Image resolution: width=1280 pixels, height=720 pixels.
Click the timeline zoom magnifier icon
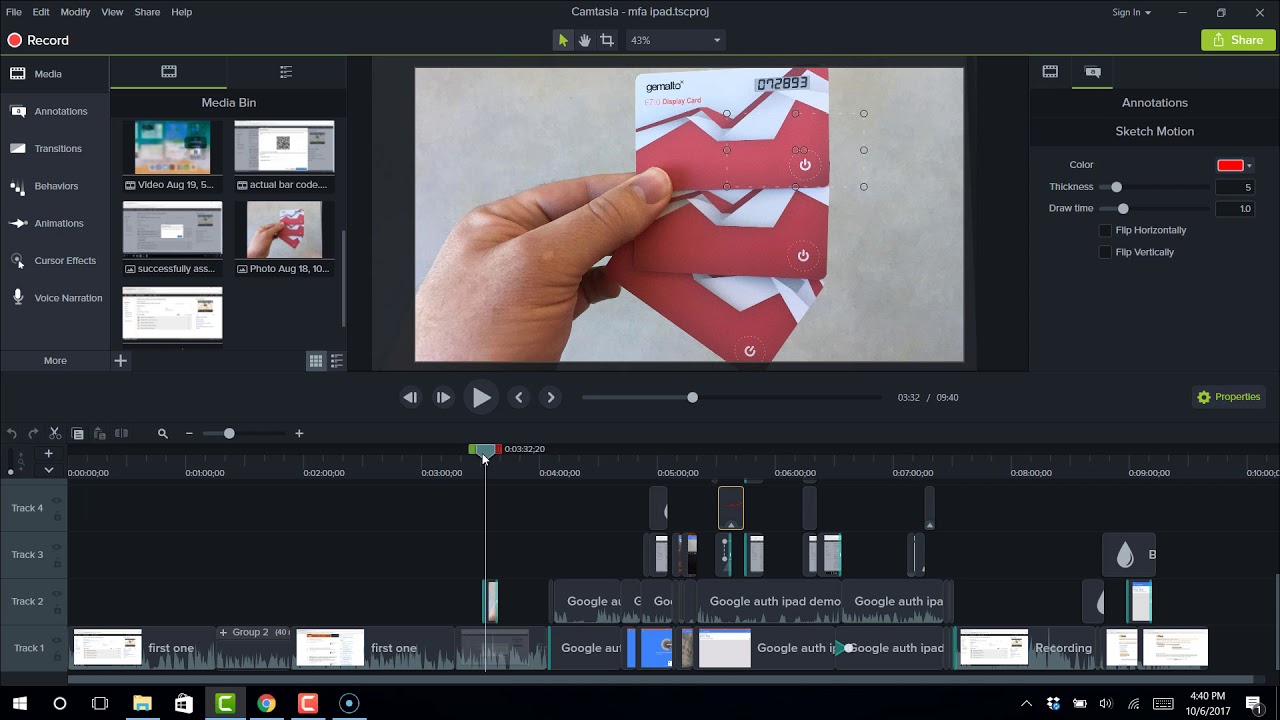[162, 433]
